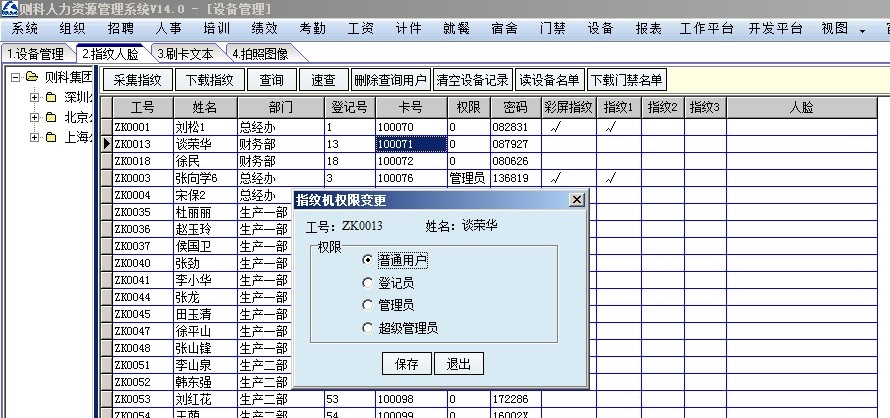The height and width of the screenshot is (418, 890).
Task: Close the 指纹机权限变更 dialog
Action: point(576,200)
